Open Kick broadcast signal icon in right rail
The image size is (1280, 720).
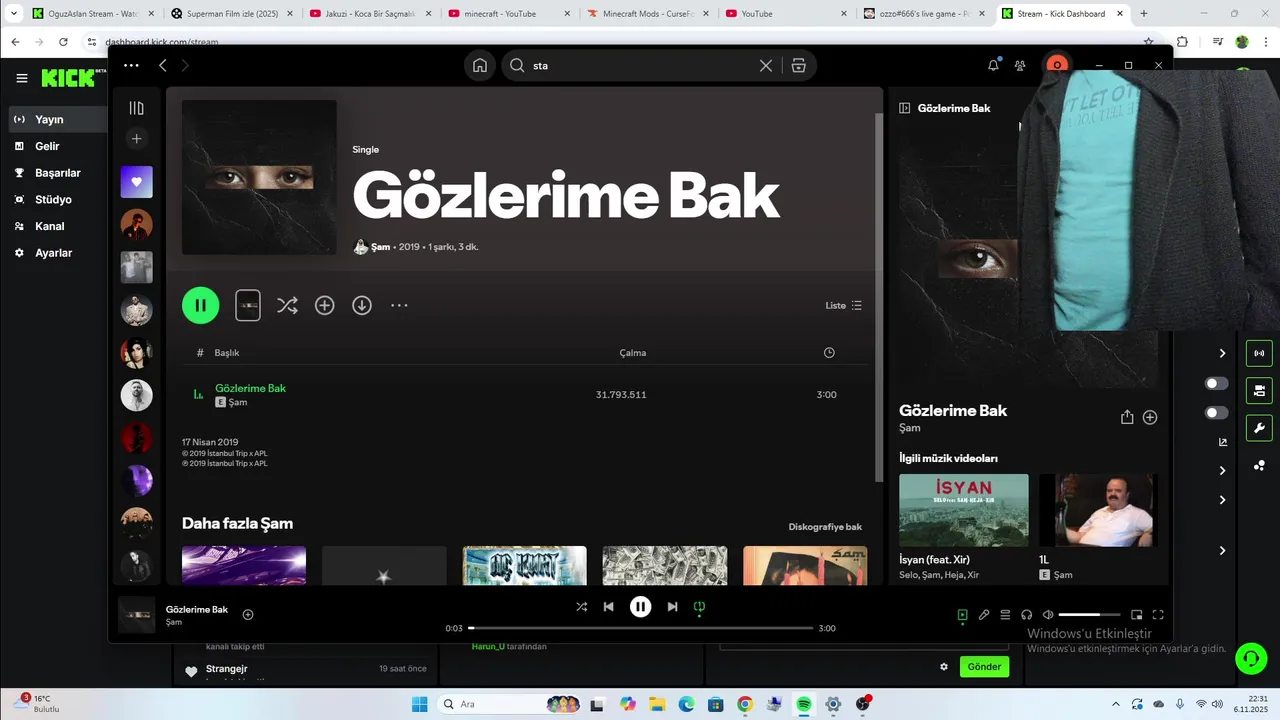click(x=1259, y=353)
